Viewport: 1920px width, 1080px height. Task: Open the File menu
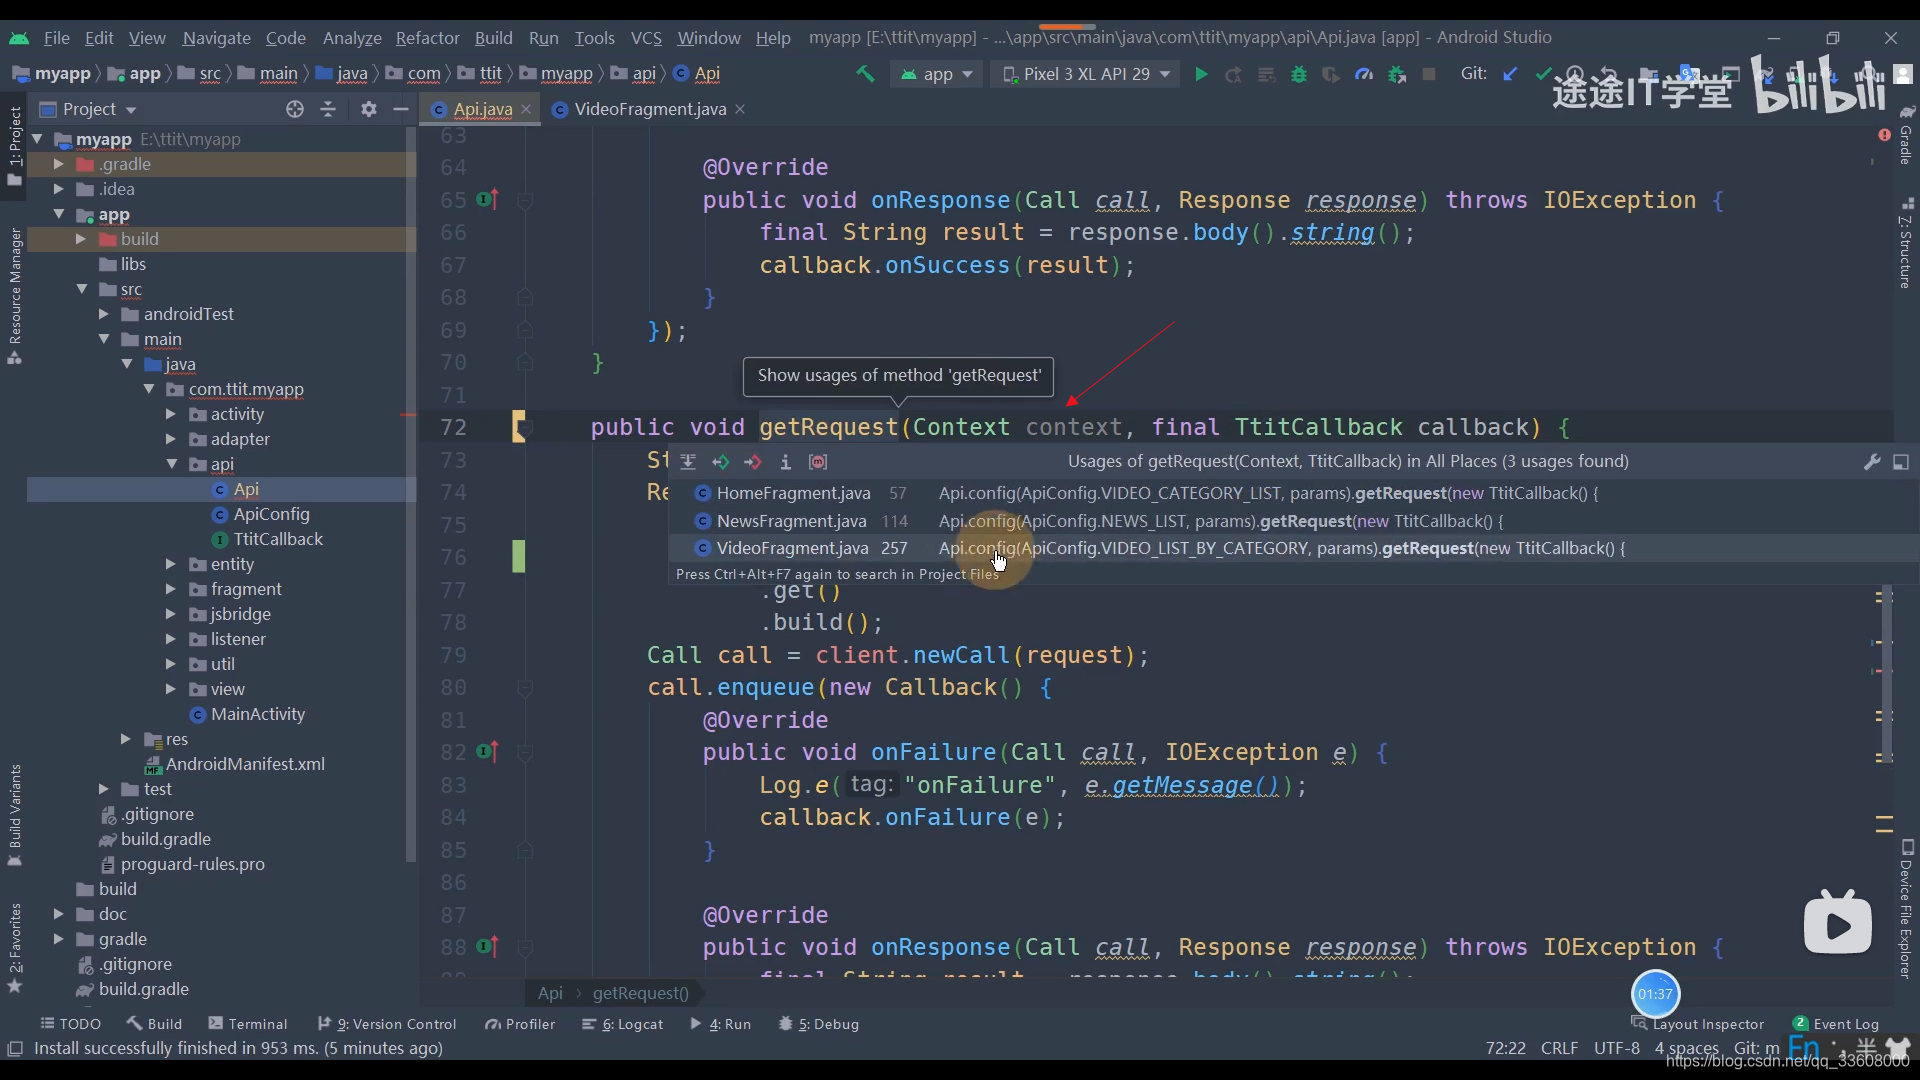click(x=56, y=38)
